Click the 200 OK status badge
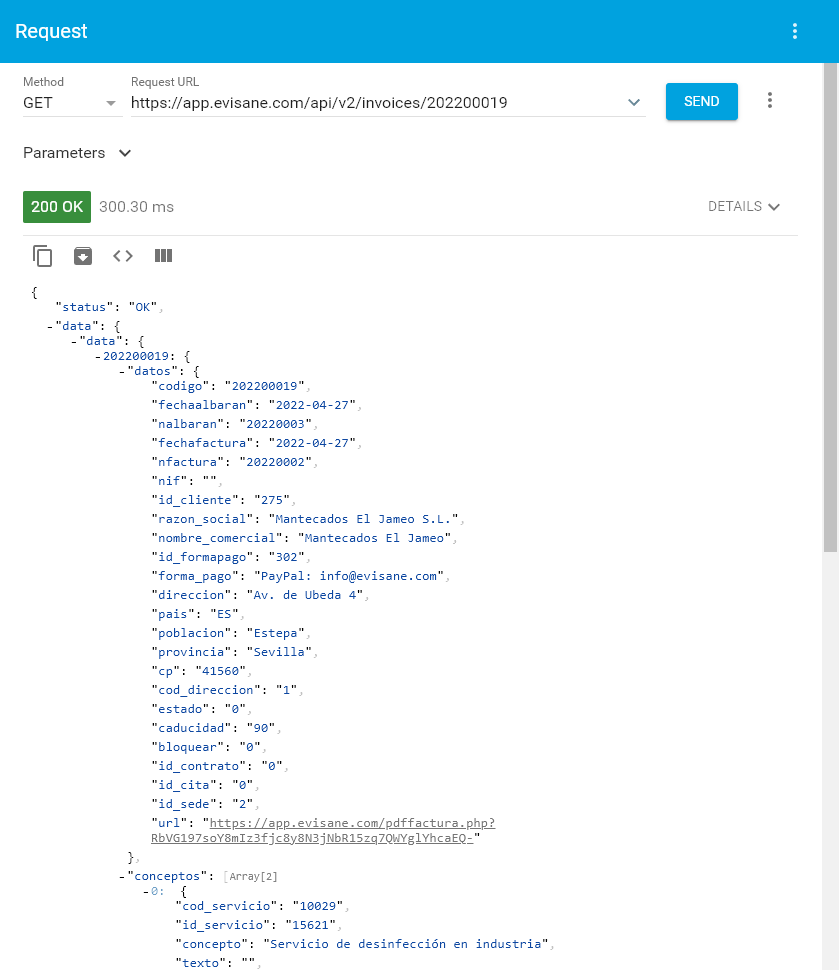The width and height of the screenshot is (839, 970). [57, 206]
